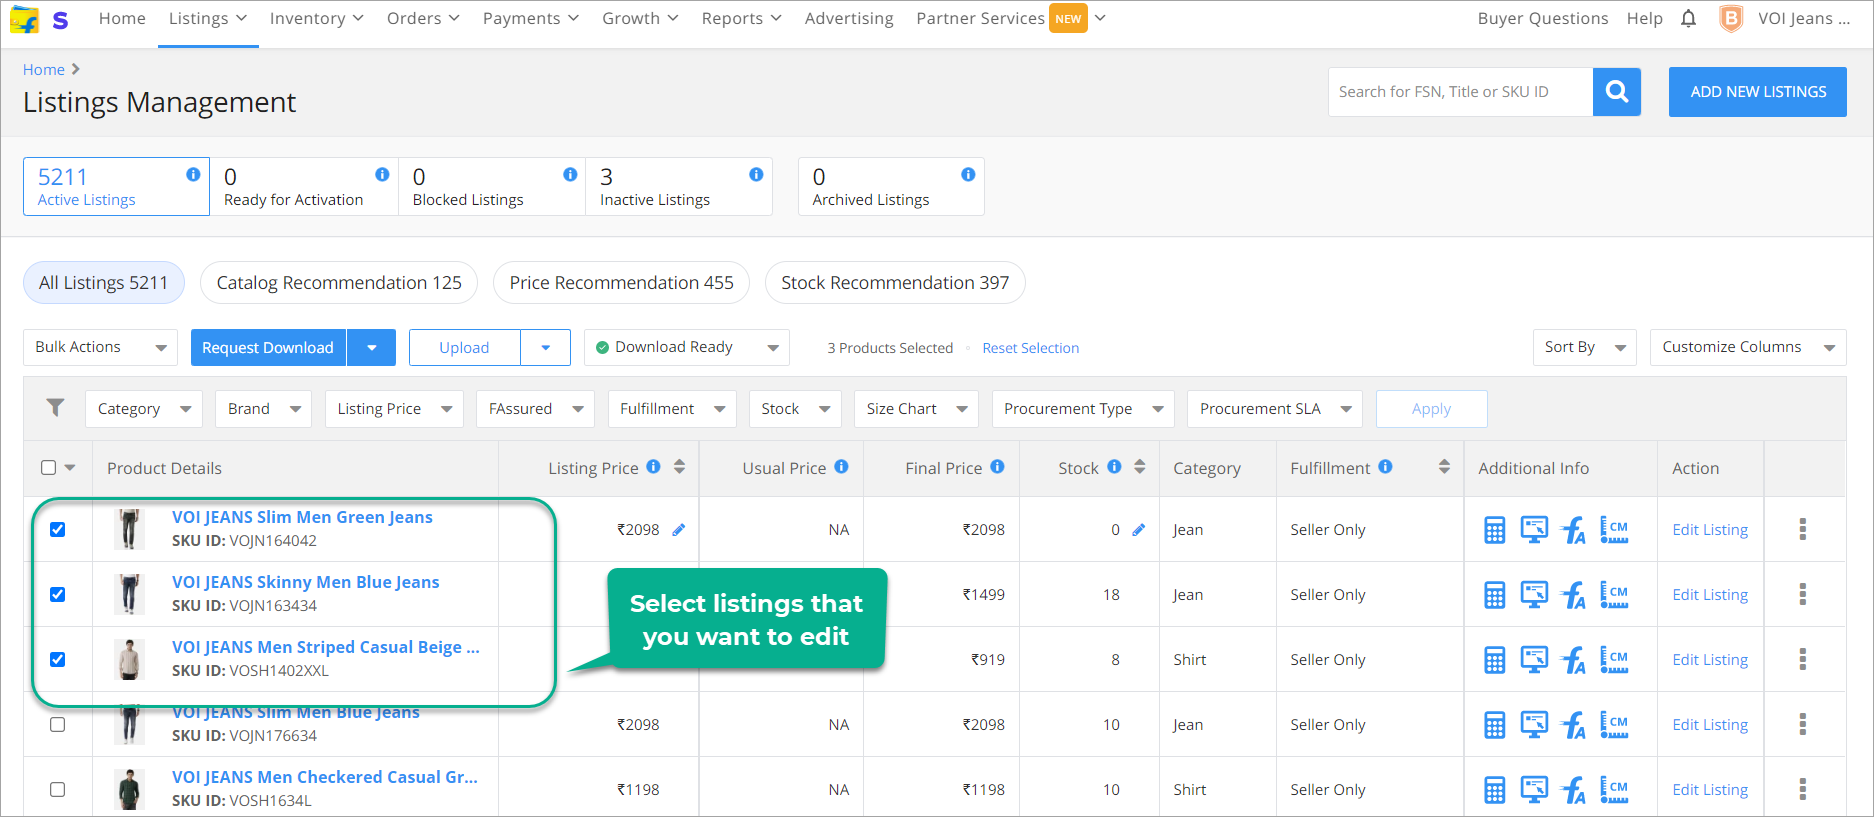Viewport: 1874px width, 817px height.
Task: Show info for Inactive Listings
Action: [x=756, y=174]
